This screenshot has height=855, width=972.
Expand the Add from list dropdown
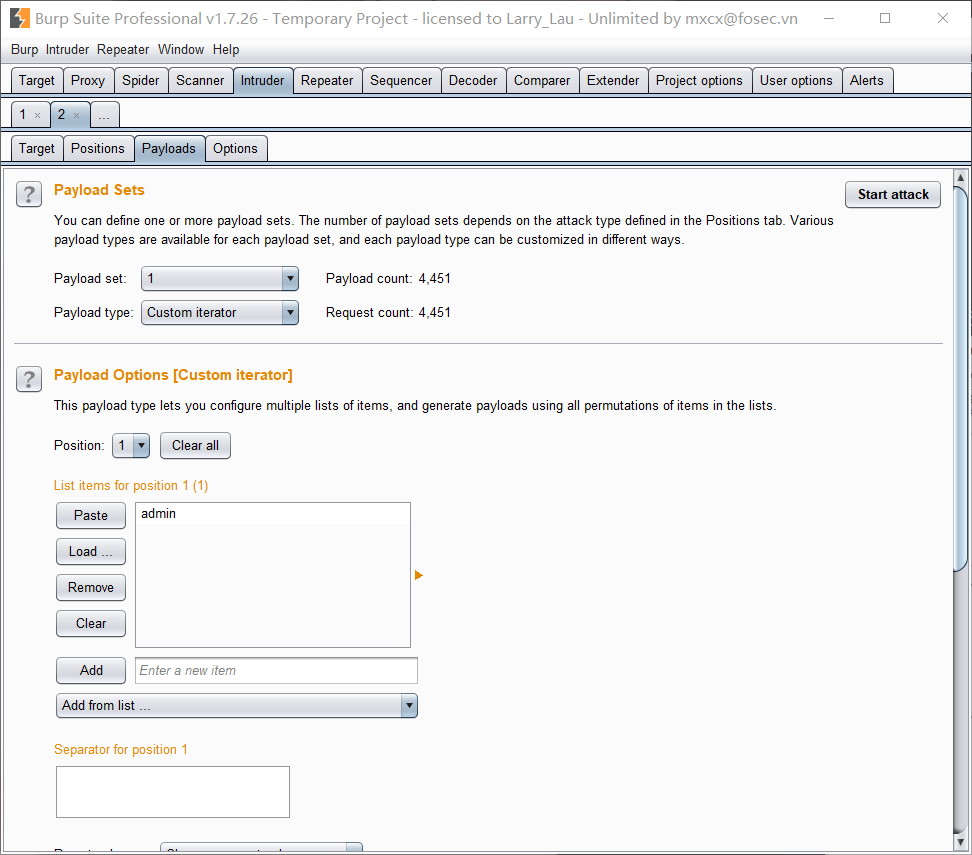(x=237, y=706)
